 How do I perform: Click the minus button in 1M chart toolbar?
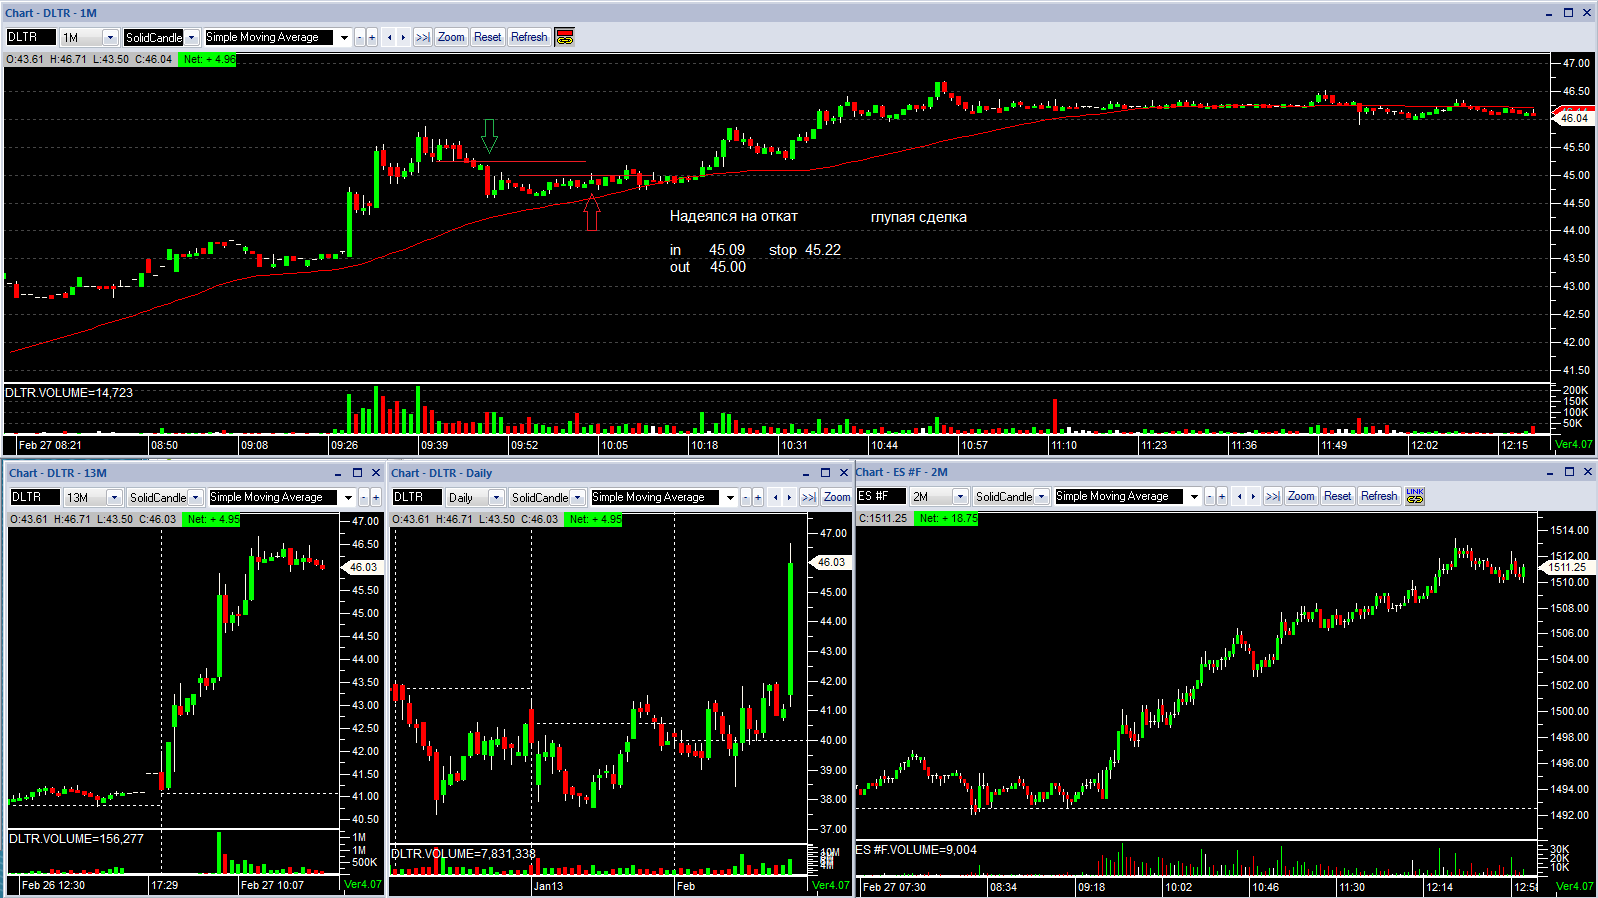click(x=360, y=37)
